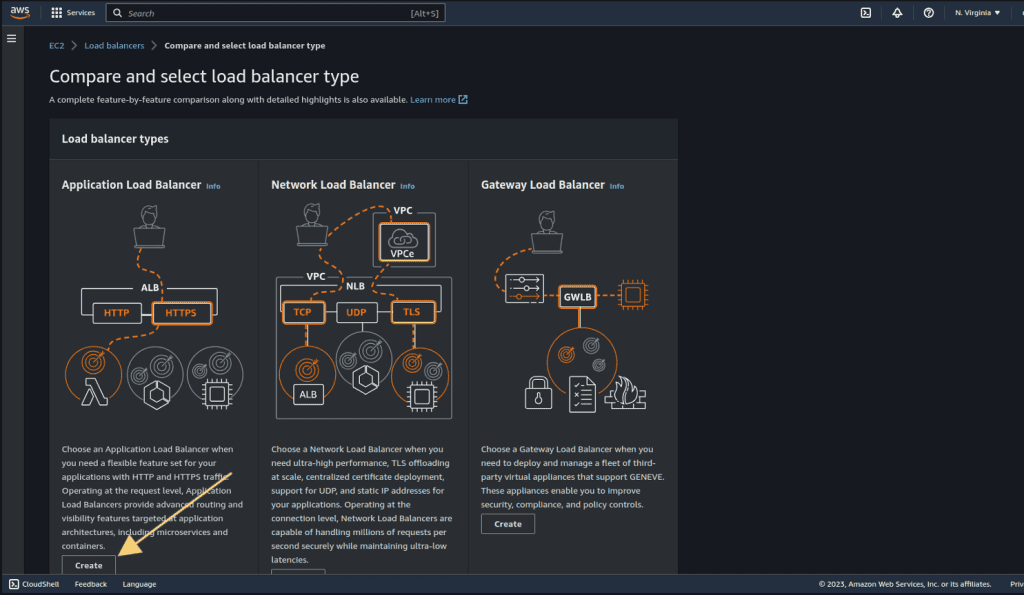Open Info for Network Load Balancer

click(407, 186)
